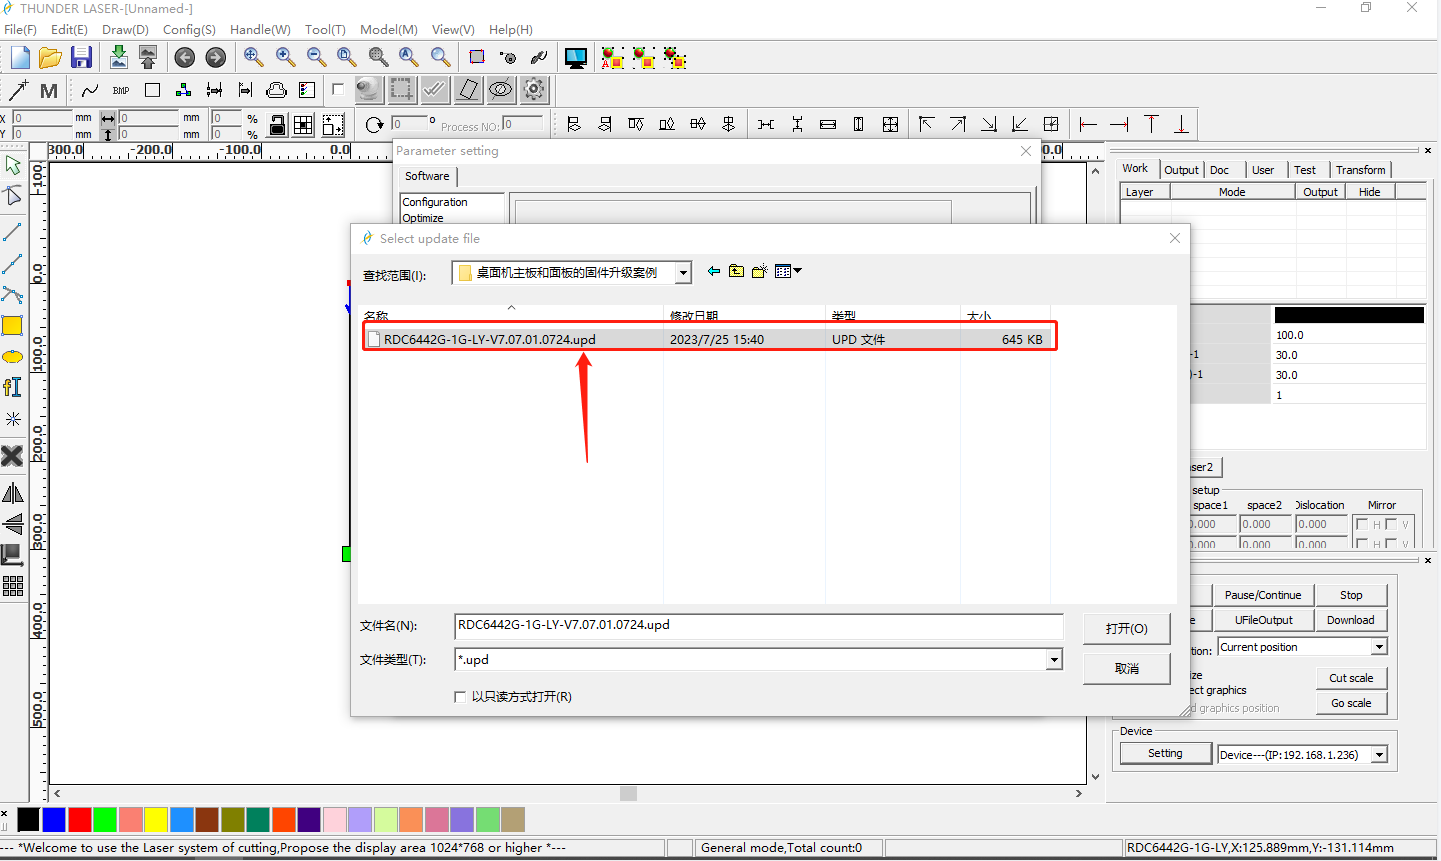Select file RDC6442G-1G-LY-V7.07.01.0724.upd in list
This screenshot has height=861, width=1441.
(707, 339)
